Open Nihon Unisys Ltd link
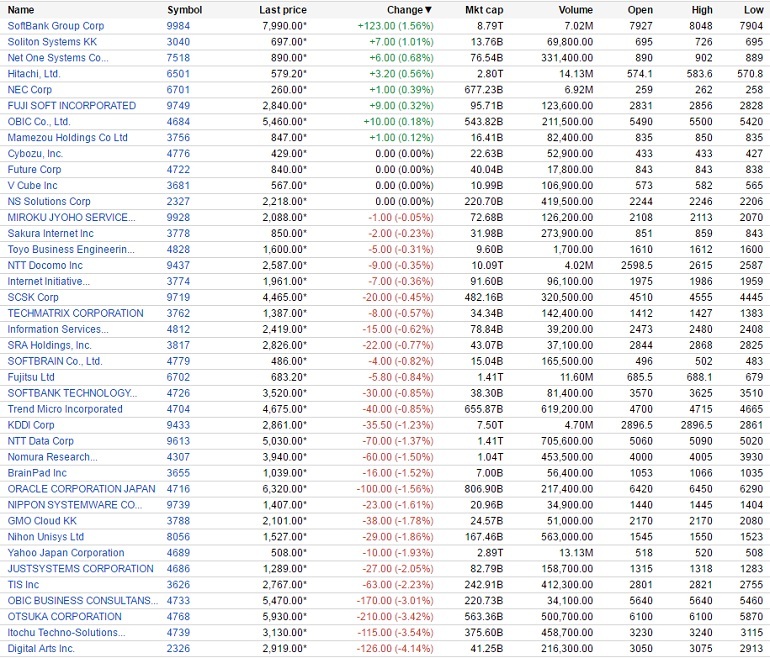This screenshot has width=770, height=658. [46, 537]
